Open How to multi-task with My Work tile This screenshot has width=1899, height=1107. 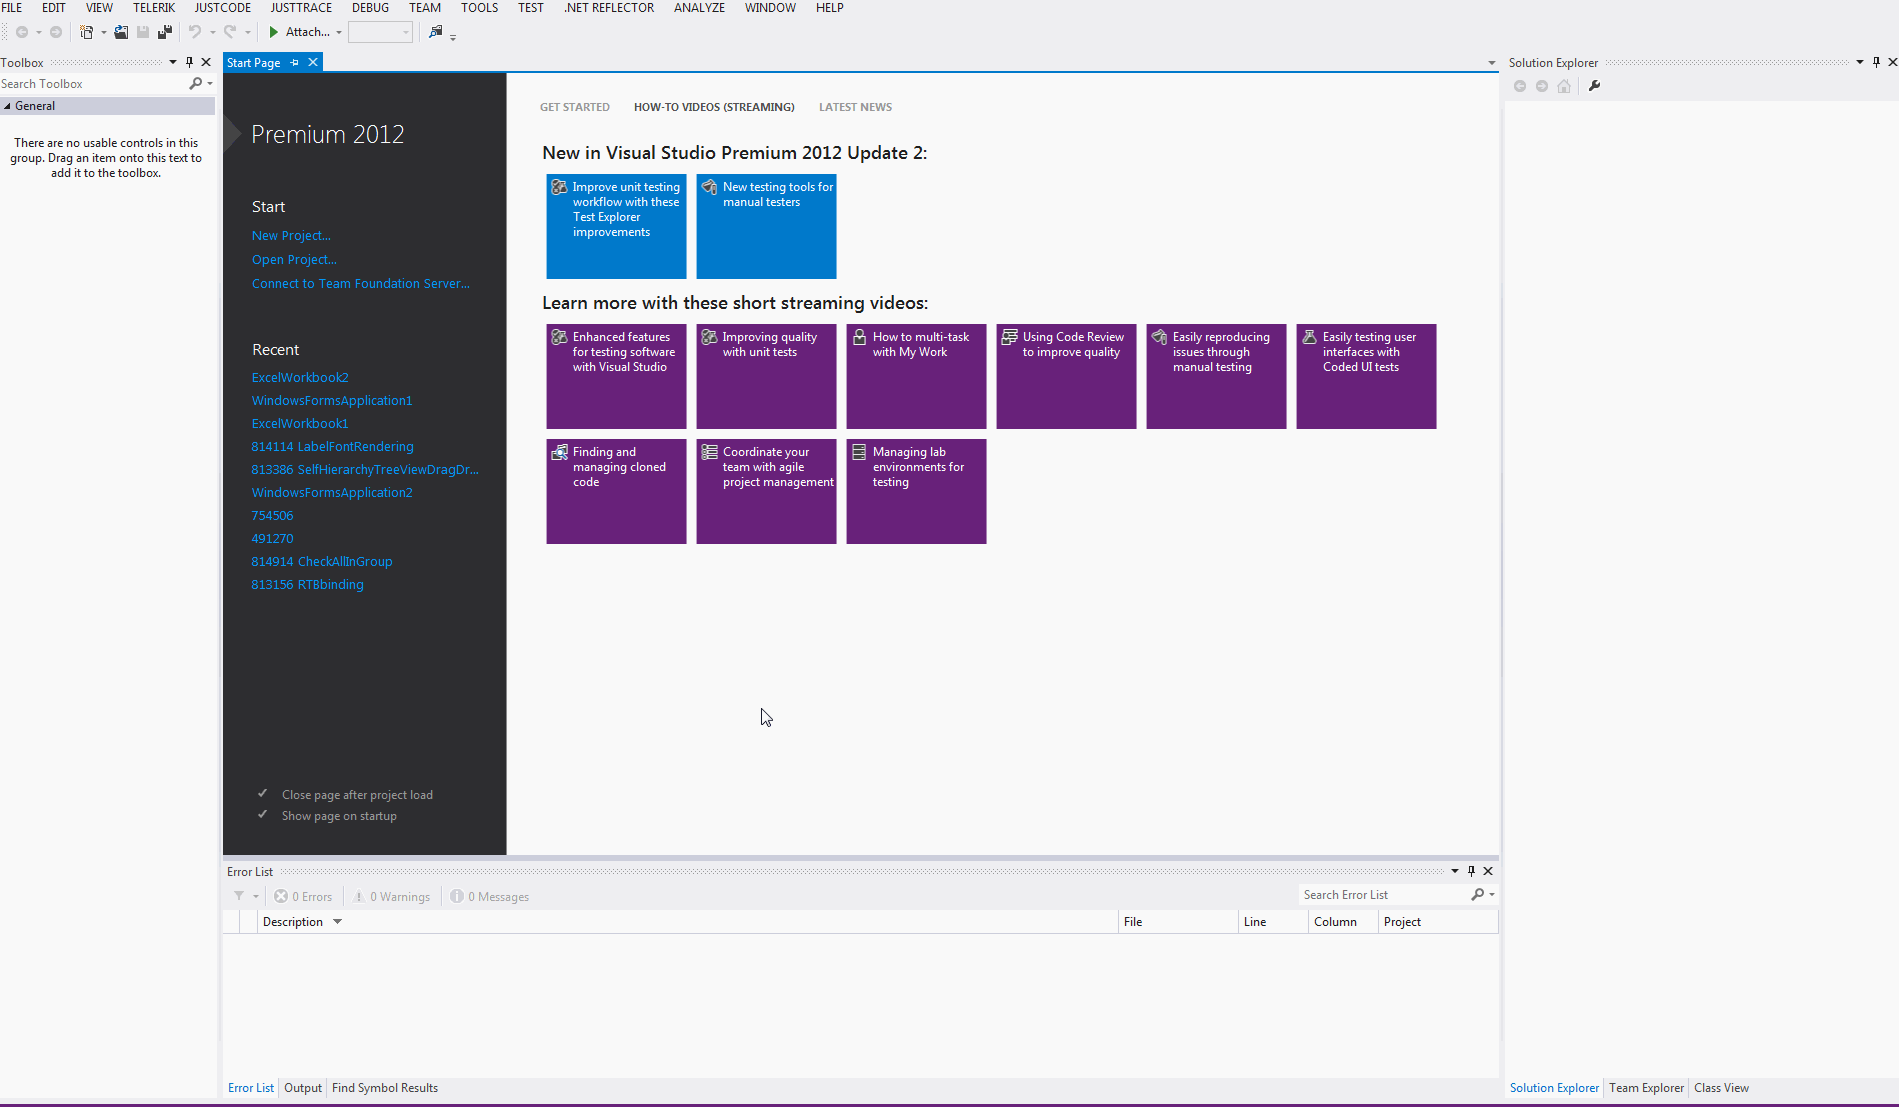916,376
